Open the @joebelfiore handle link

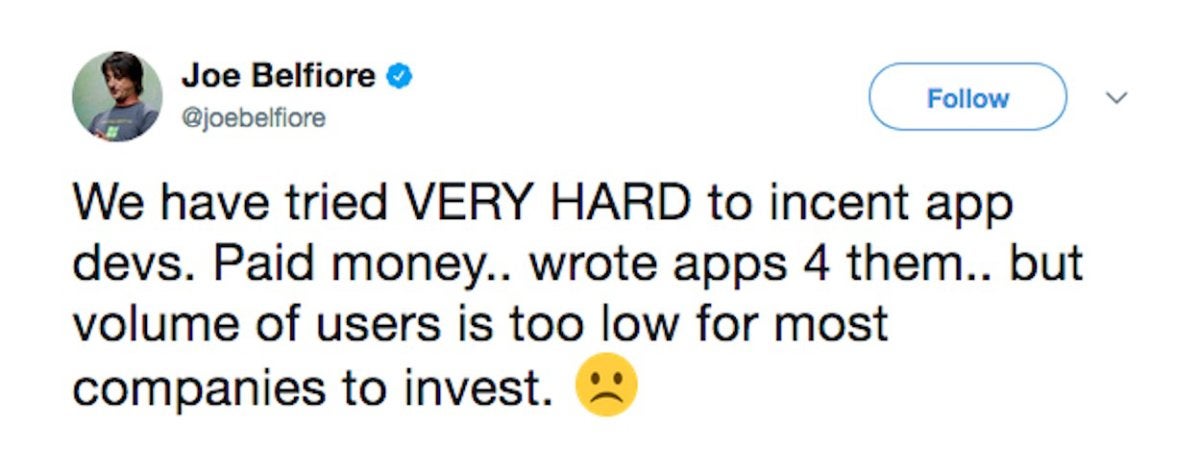point(254,118)
